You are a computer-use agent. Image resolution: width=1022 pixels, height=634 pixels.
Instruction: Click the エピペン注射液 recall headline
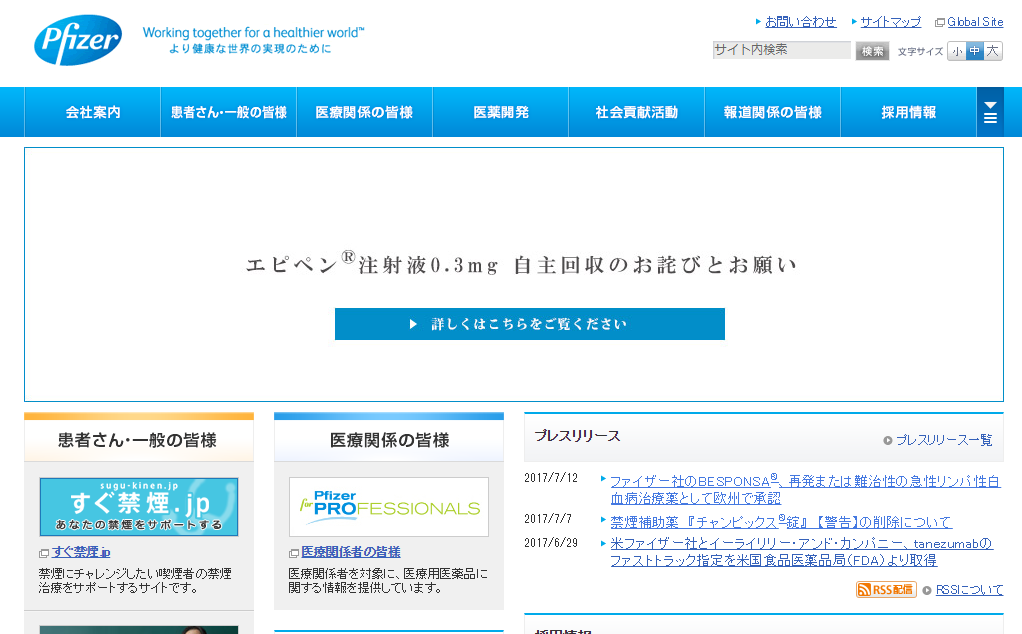coord(521,264)
